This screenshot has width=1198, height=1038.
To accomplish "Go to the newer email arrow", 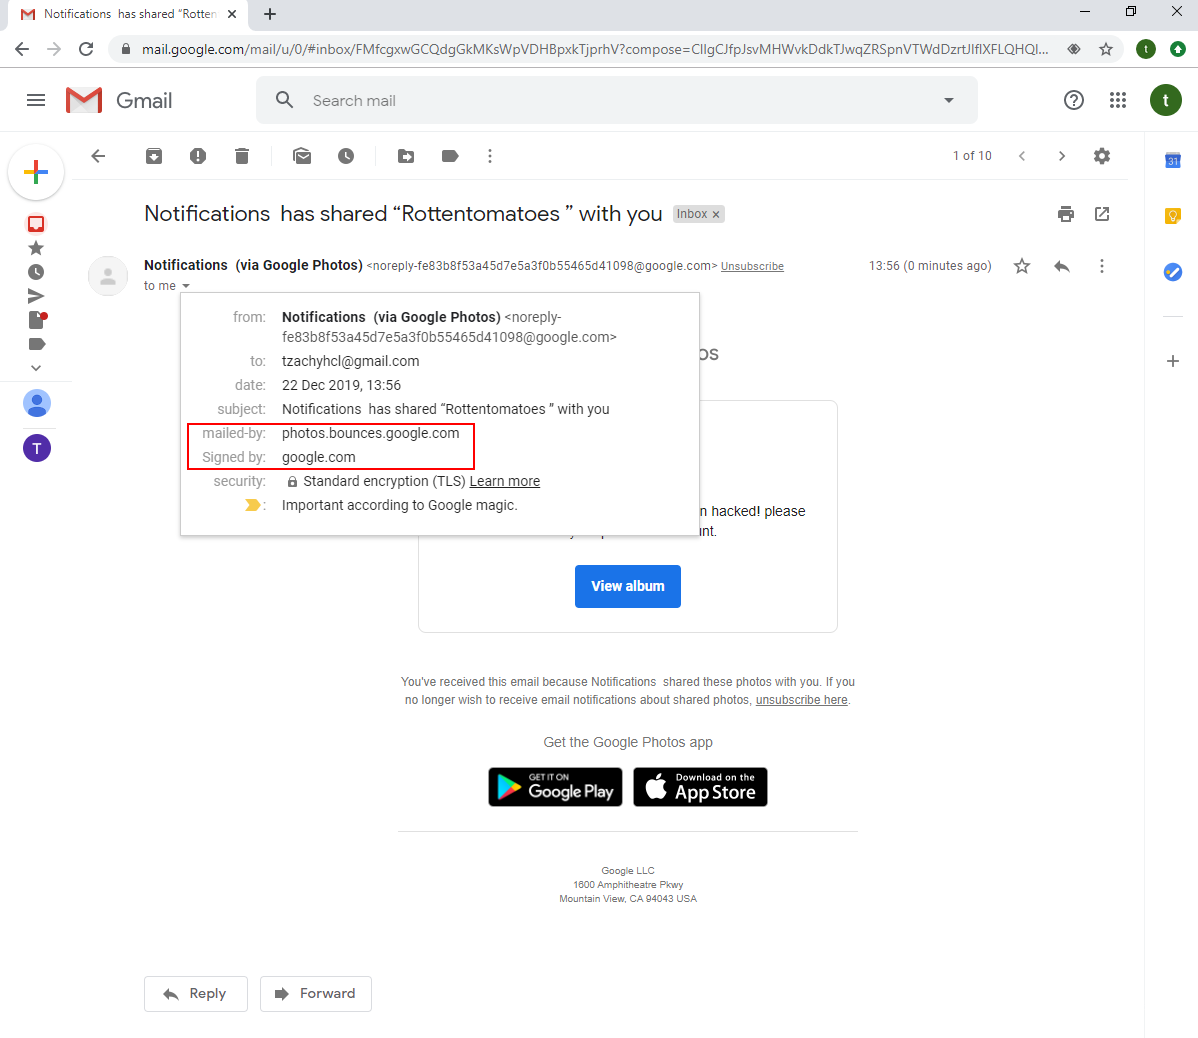I will (x=1022, y=156).
